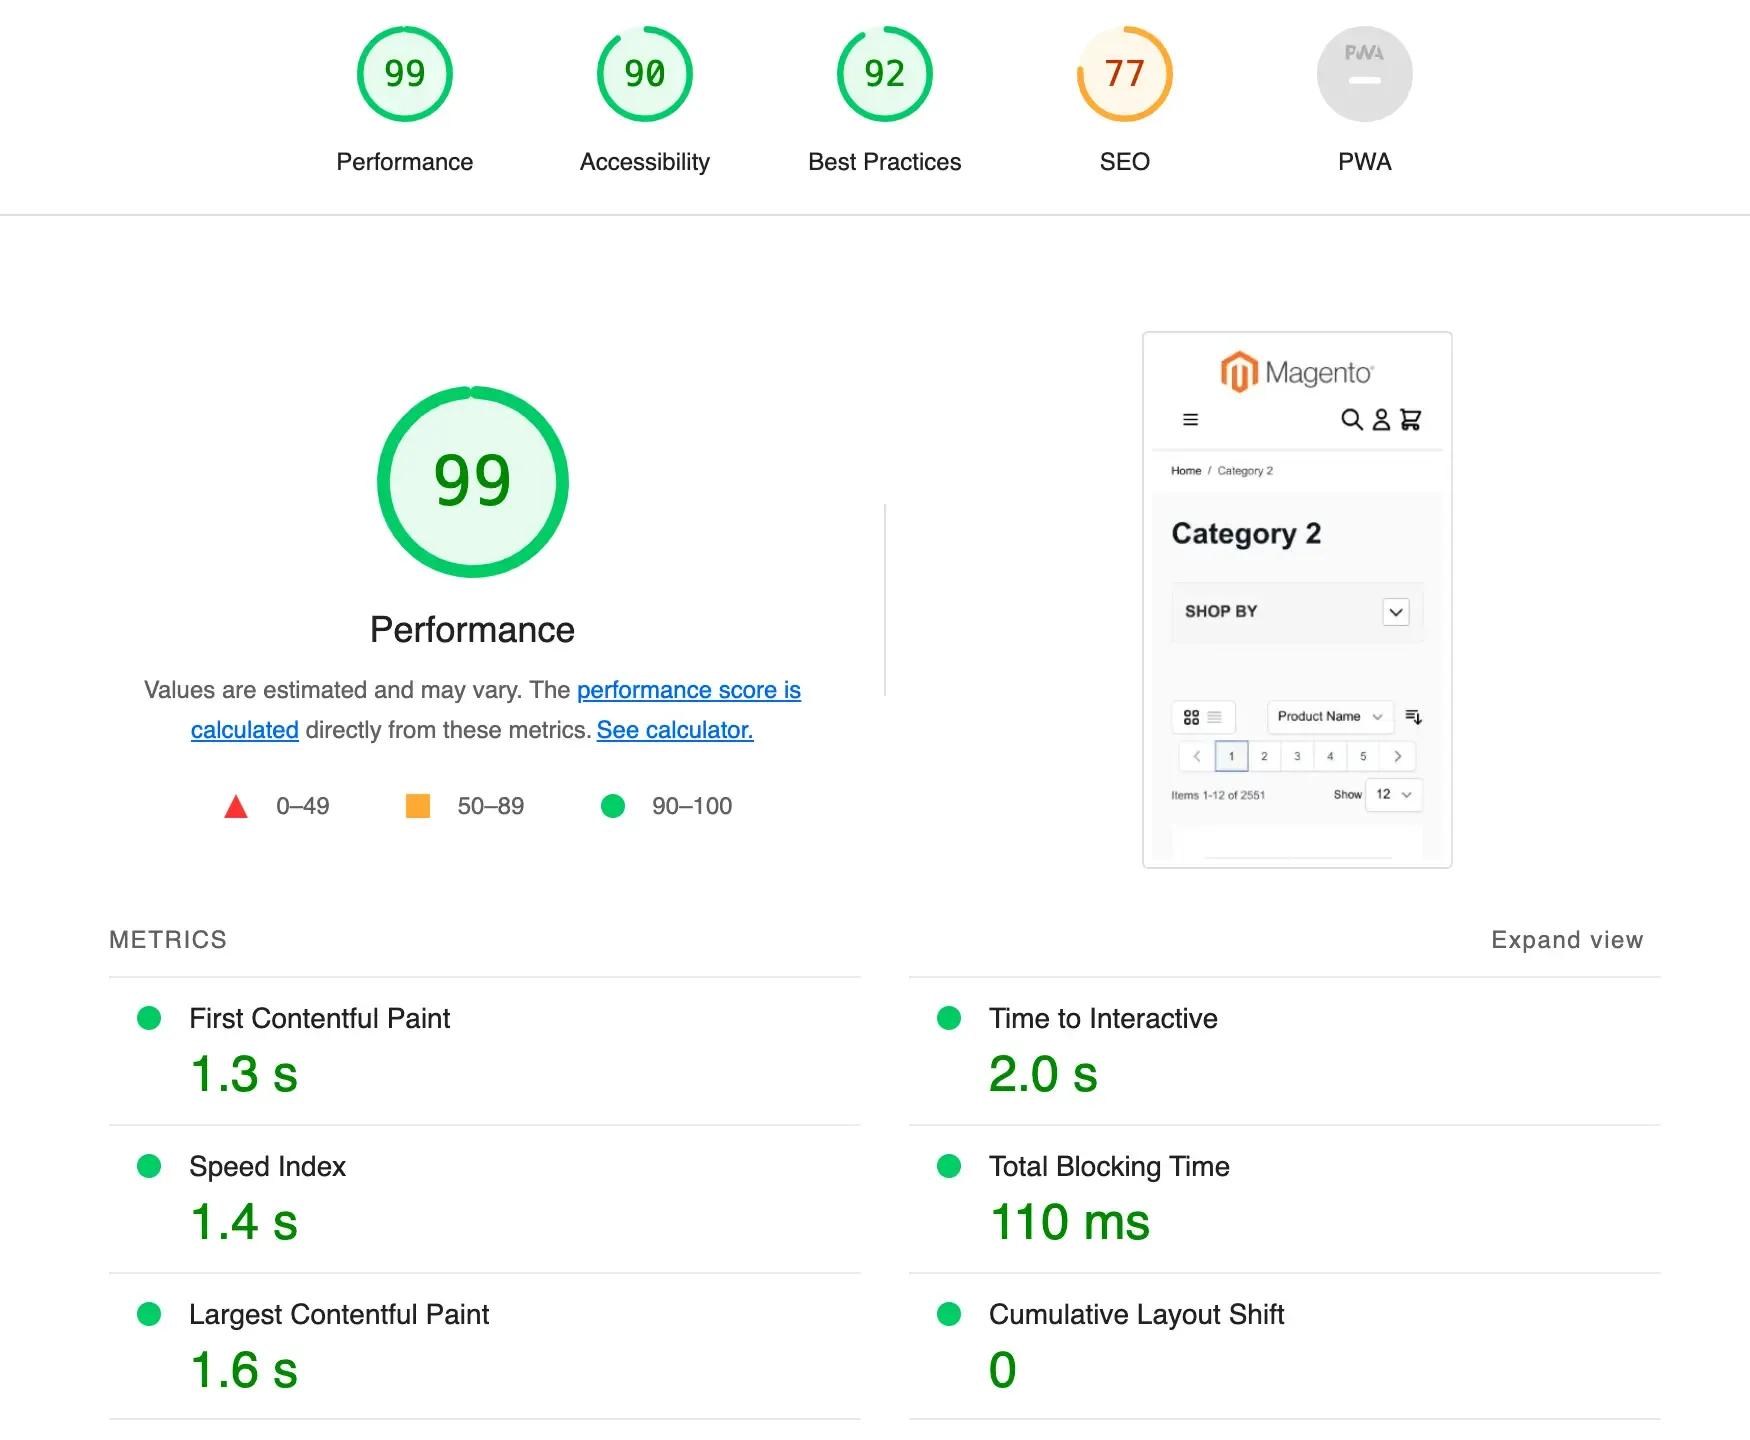
Task: Switch to grid view mode in preview
Action: 1191,717
